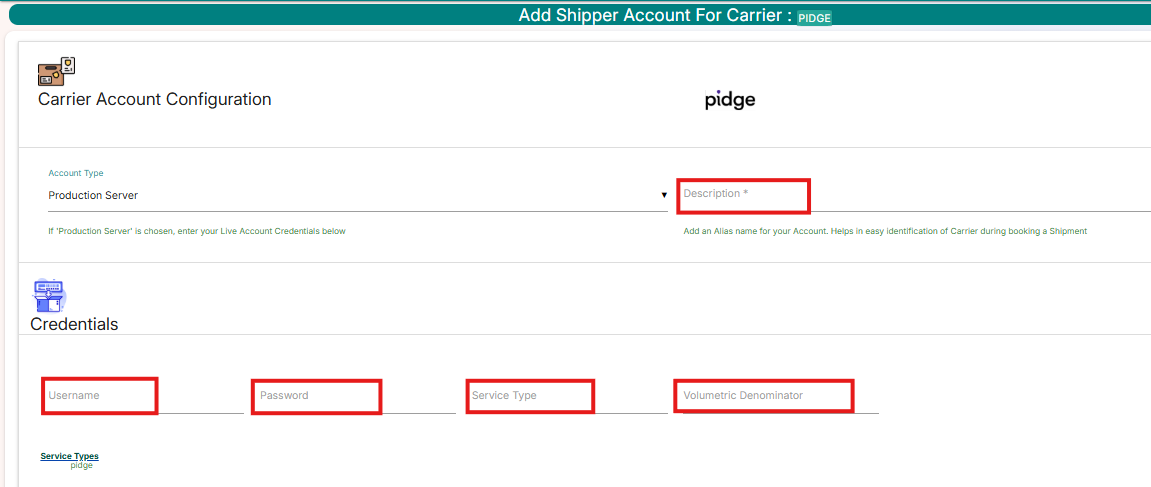This screenshot has width=1151, height=487.
Task: Click the Account Type label
Action: pyautogui.click(x=76, y=173)
